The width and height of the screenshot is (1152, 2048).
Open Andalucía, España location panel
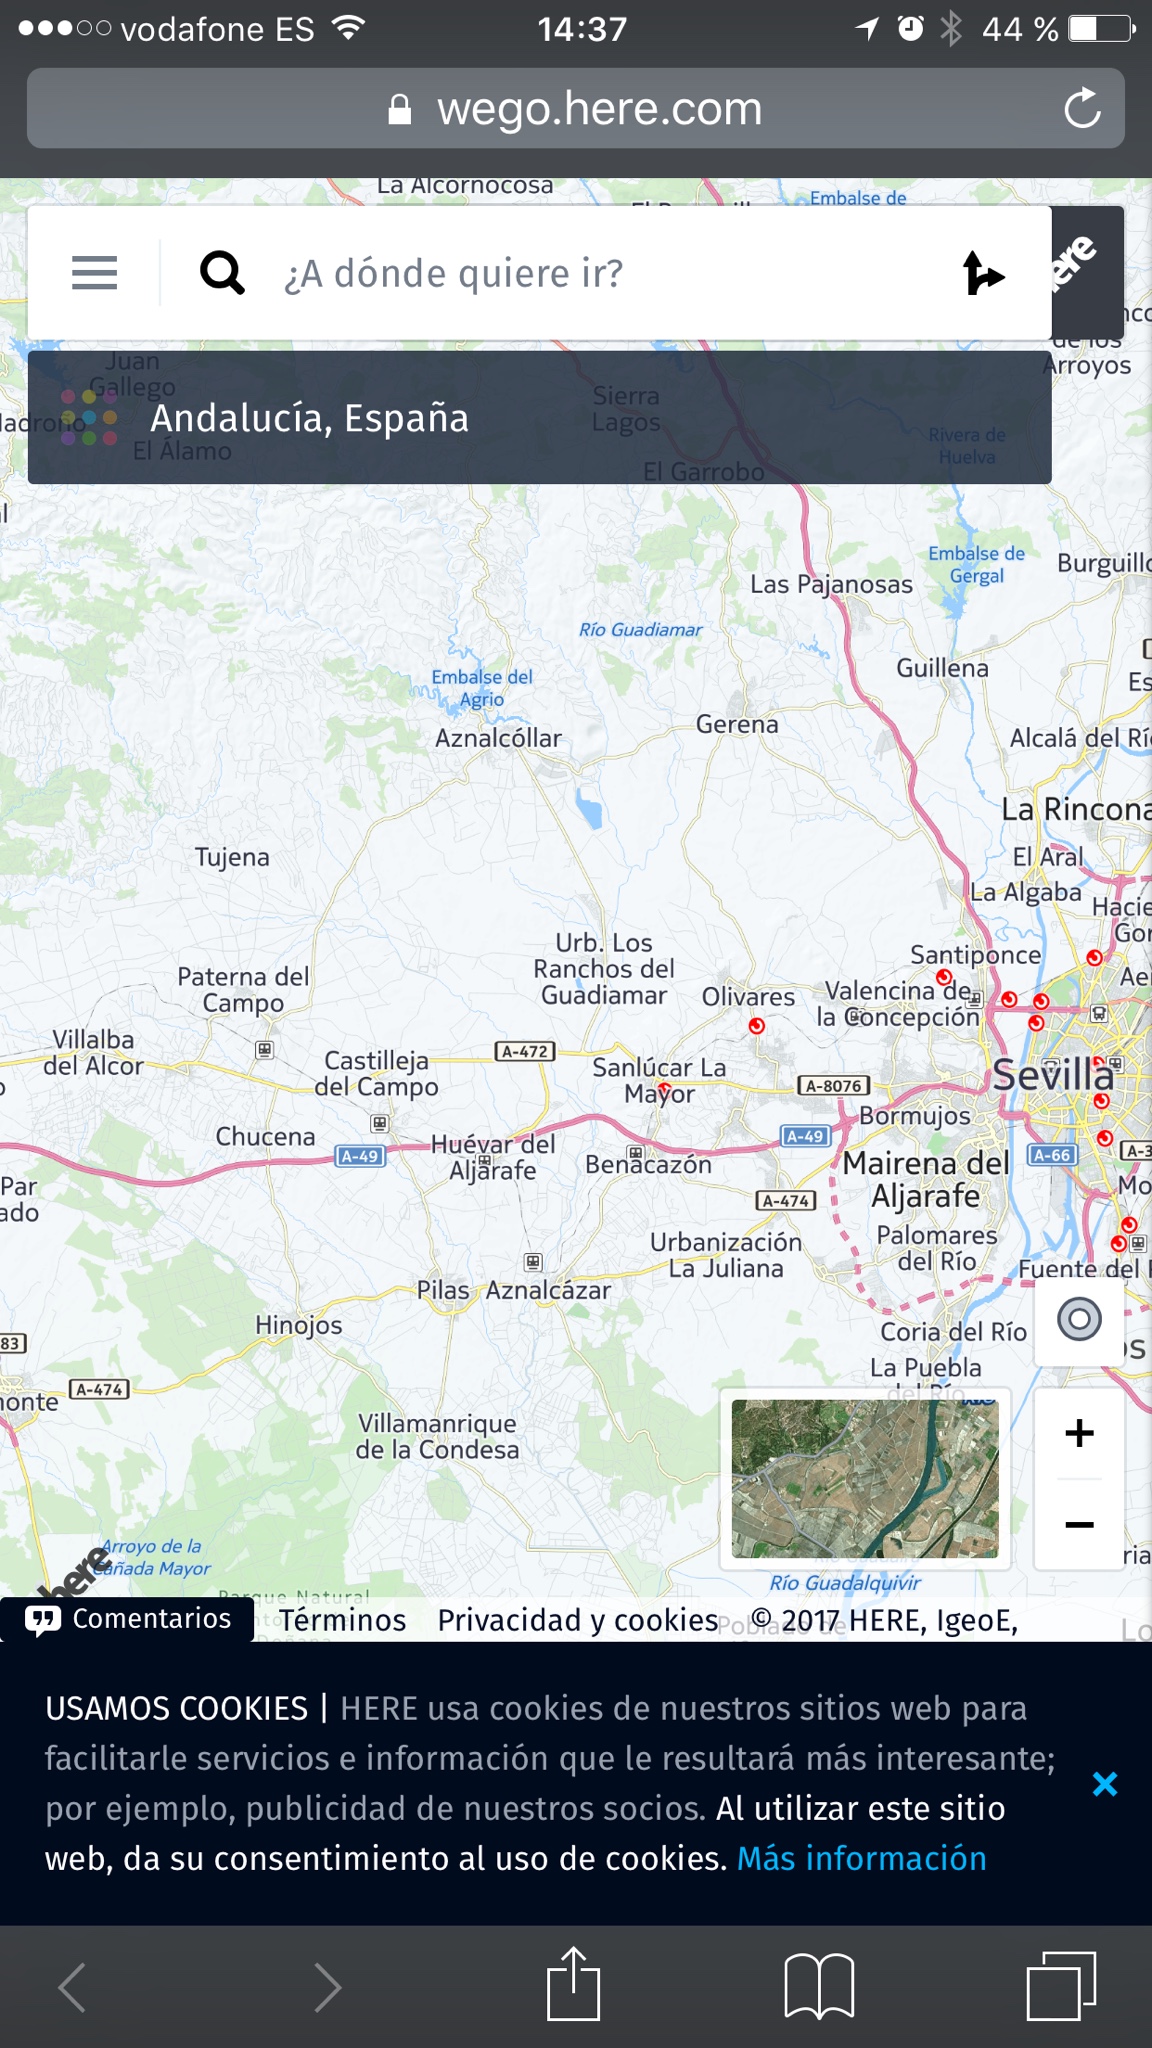pos(539,418)
